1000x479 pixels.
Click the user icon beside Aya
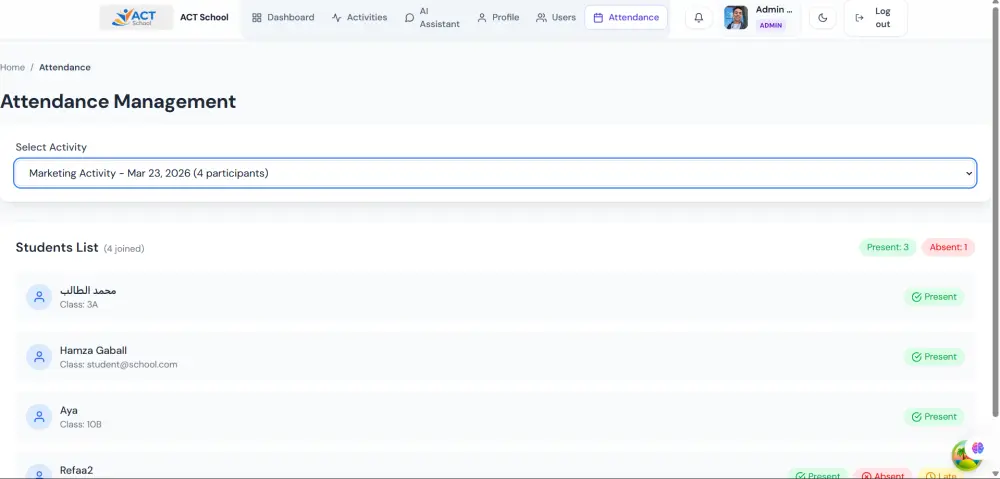(x=39, y=417)
